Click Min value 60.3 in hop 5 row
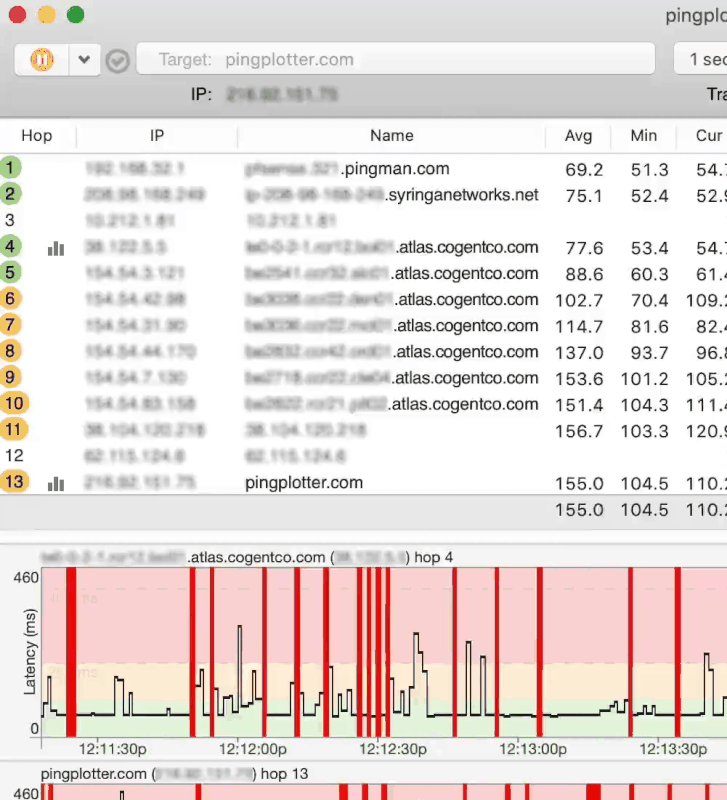This screenshot has width=727, height=800. [649, 274]
